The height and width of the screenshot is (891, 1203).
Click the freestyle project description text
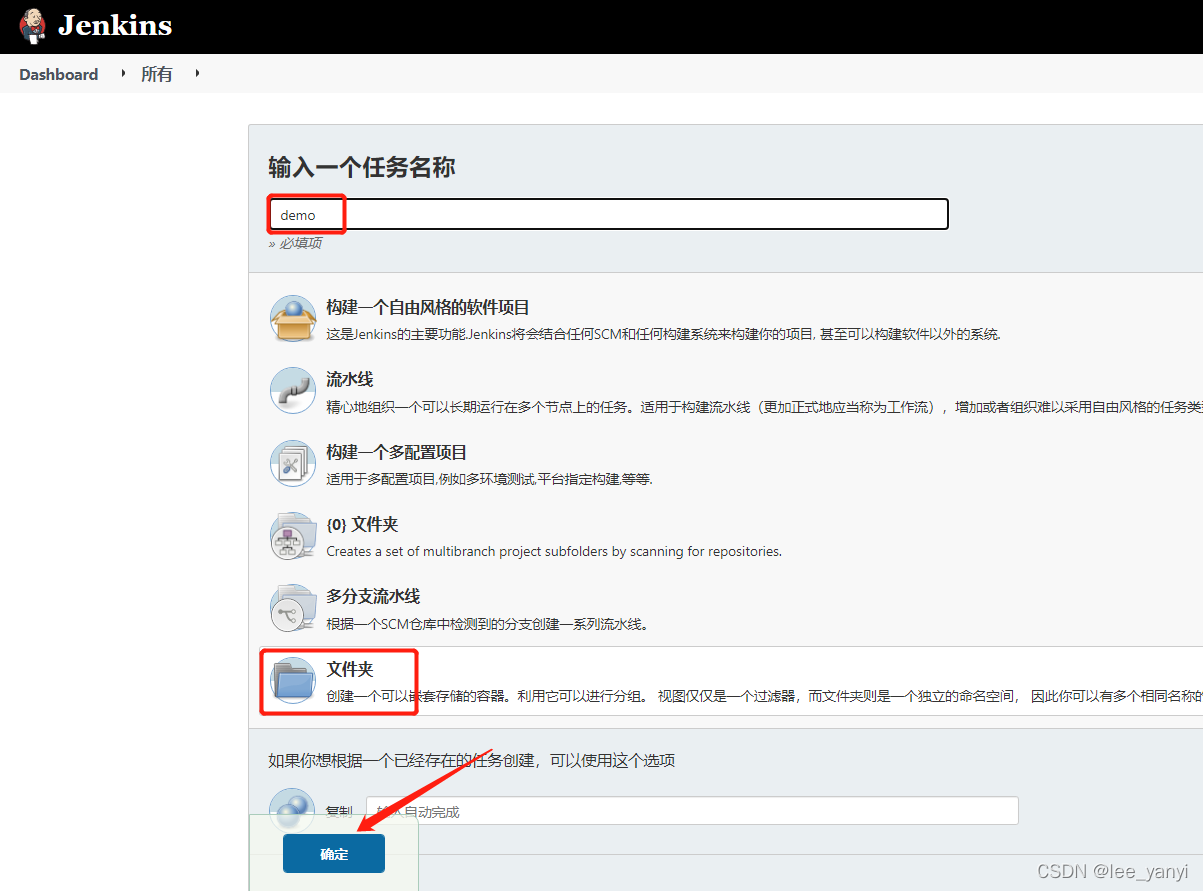(664, 334)
